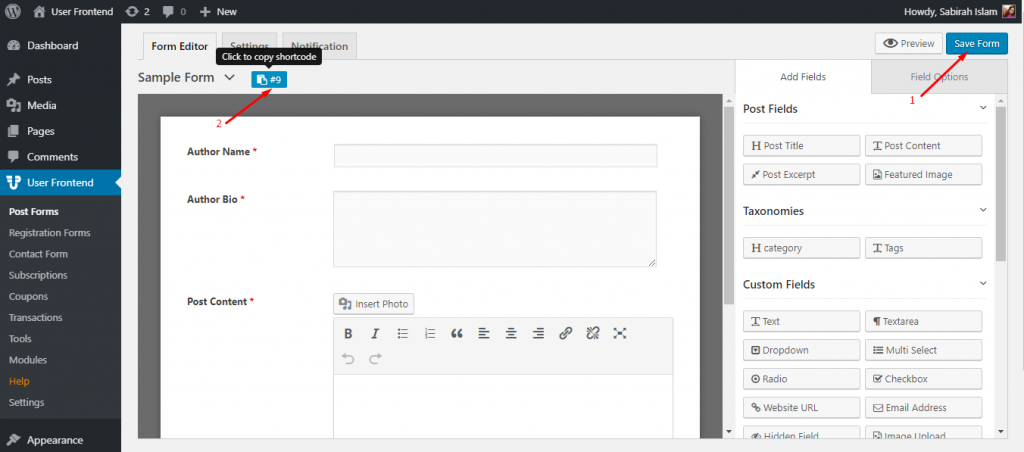Open Modules submenu item
This screenshot has width=1024, height=452.
[28, 360]
